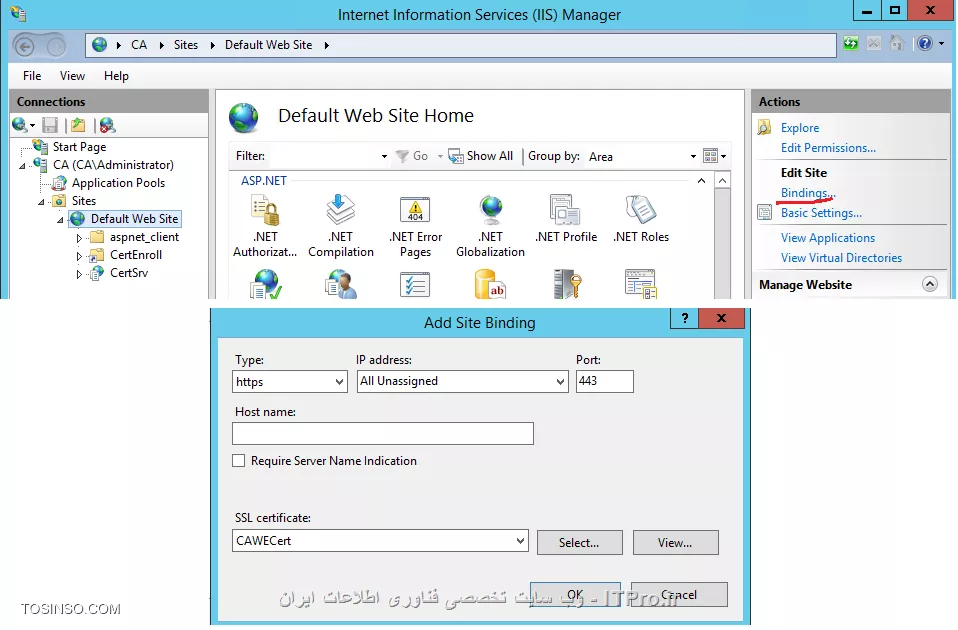This screenshot has width=958, height=630.
Task: Click the Basic Settings... link
Action: [x=821, y=213]
